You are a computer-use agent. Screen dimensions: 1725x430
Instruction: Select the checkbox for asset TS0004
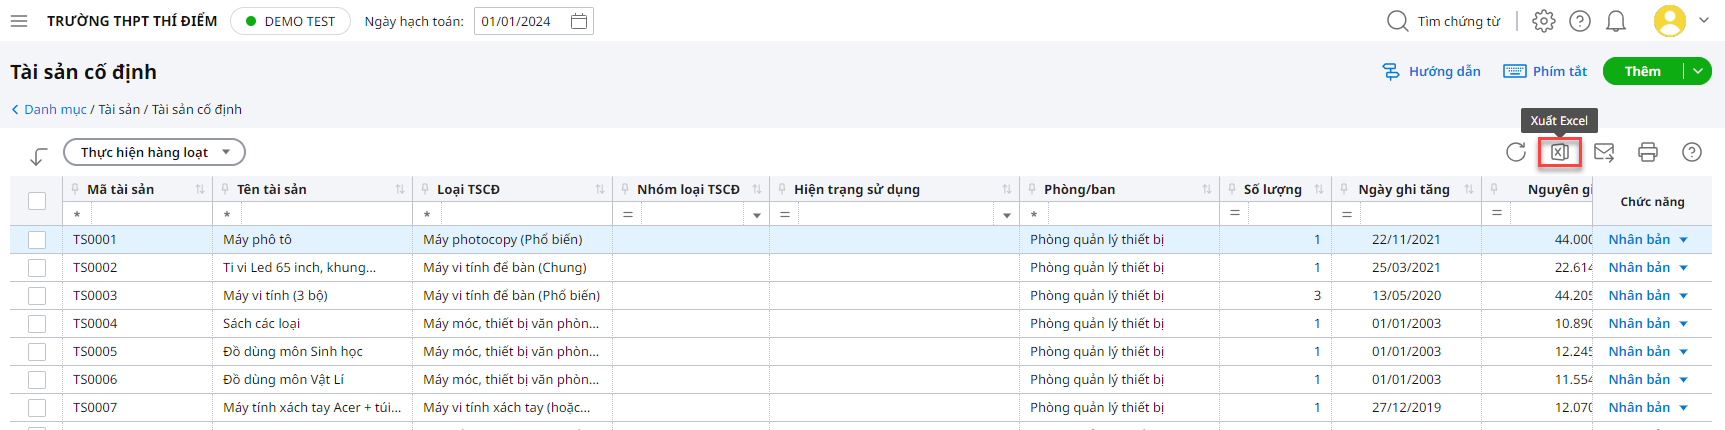(x=37, y=324)
